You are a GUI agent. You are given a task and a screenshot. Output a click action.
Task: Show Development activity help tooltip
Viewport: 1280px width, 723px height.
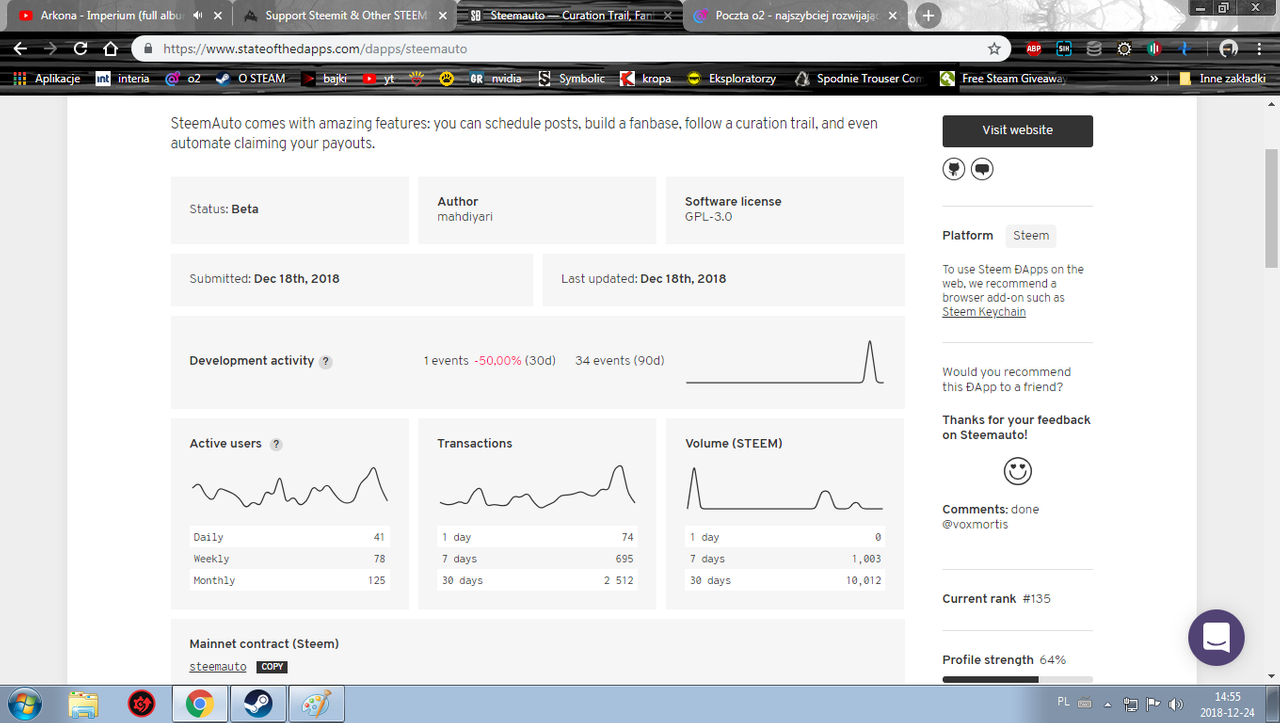(326, 361)
